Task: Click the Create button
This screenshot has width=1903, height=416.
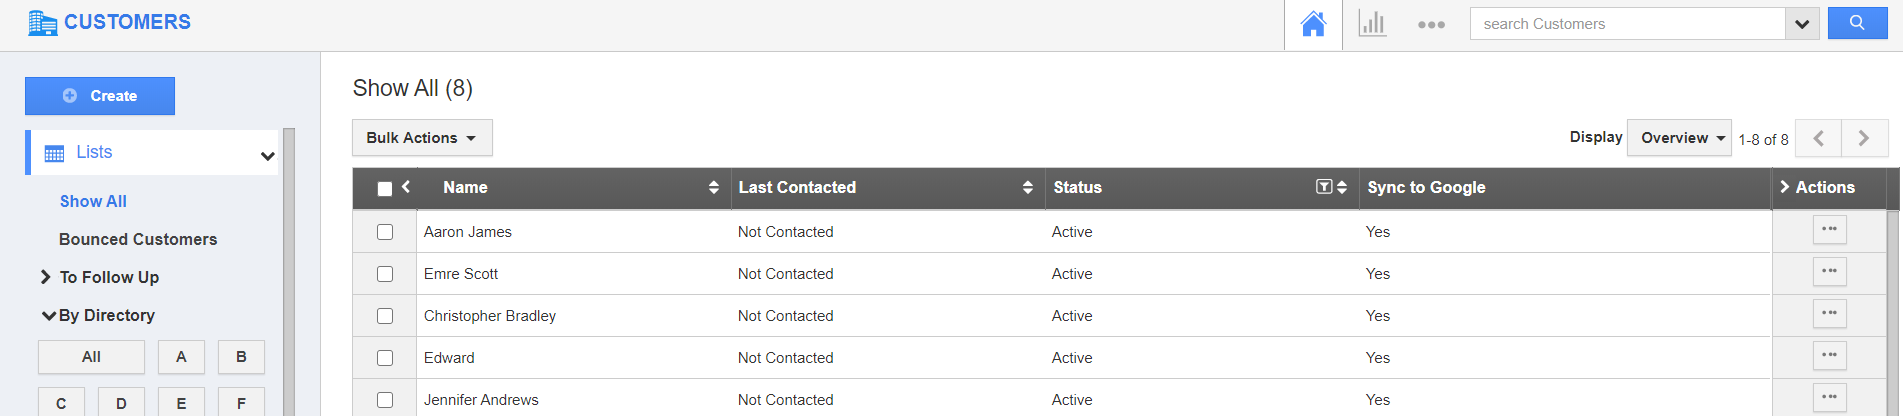Action: pyautogui.click(x=100, y=96)
